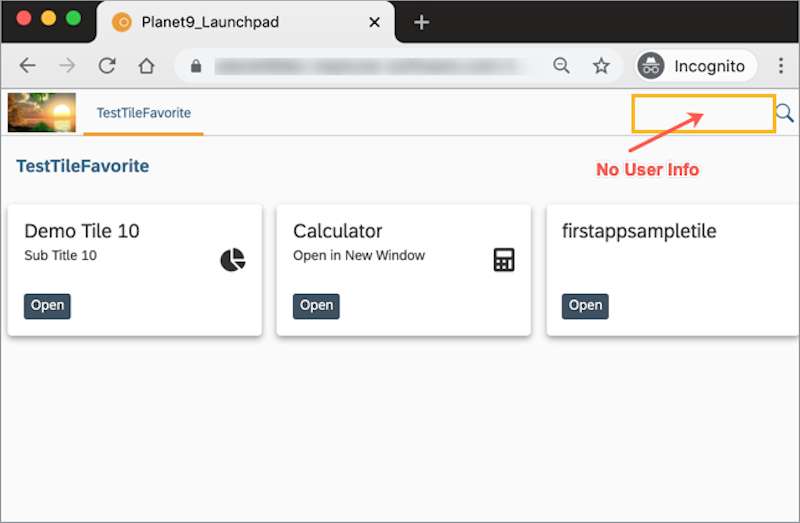Click the zoom magnifier in address bar
Viewport: 800px width, 523px height.
tap(562, 66)
